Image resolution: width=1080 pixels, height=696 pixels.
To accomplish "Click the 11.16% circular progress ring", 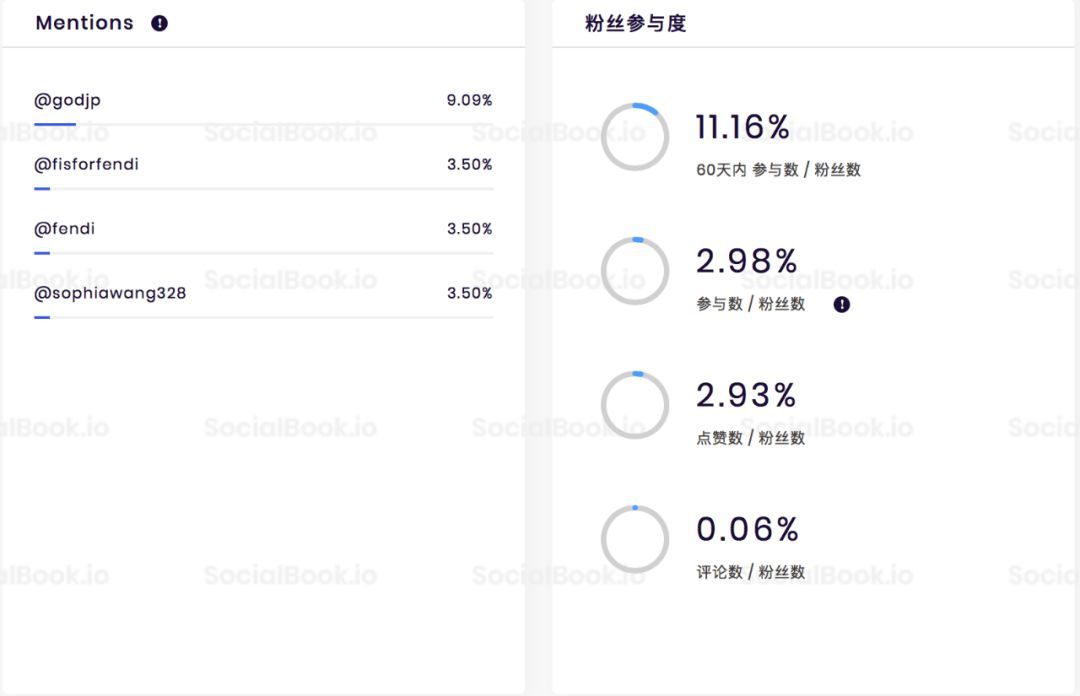I will click(635, 136).
